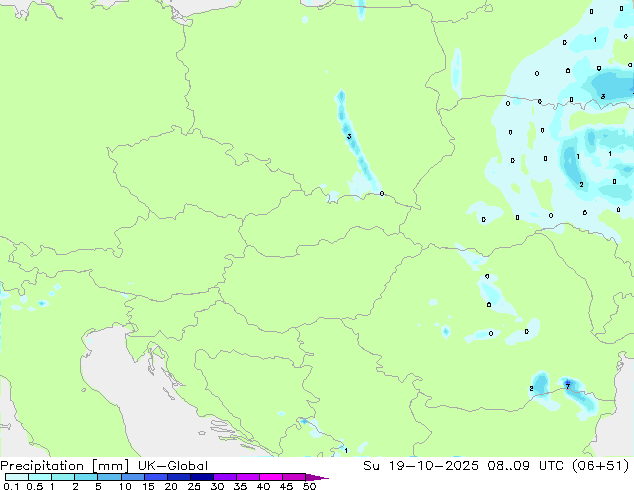634x490 pixels.
Task: Click the '[mm]' unit label
Action: pyautogui.click(x=111, y=466)
